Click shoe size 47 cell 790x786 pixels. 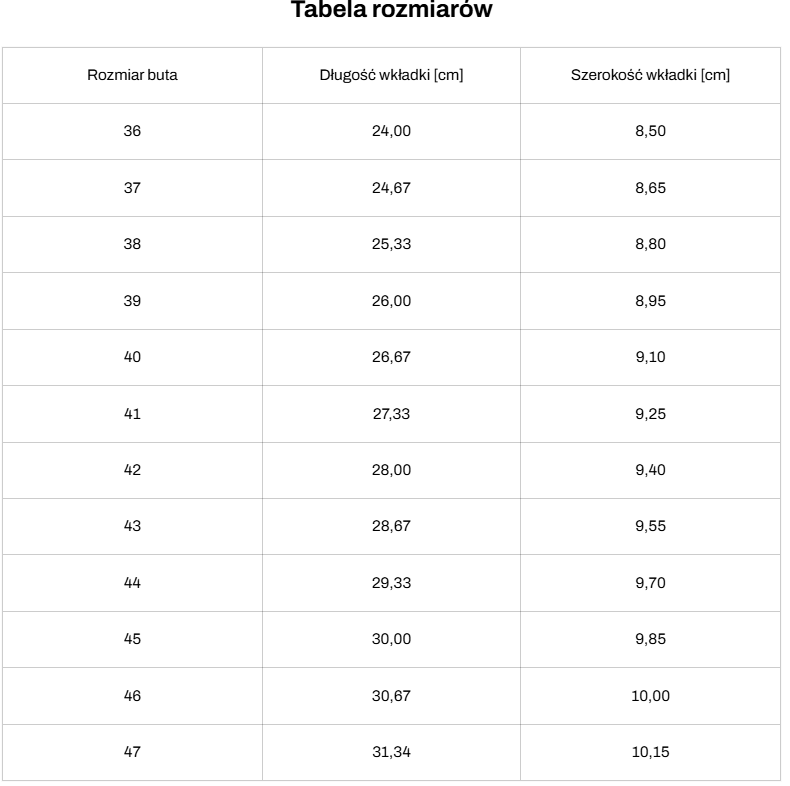(x=133, y=752)
